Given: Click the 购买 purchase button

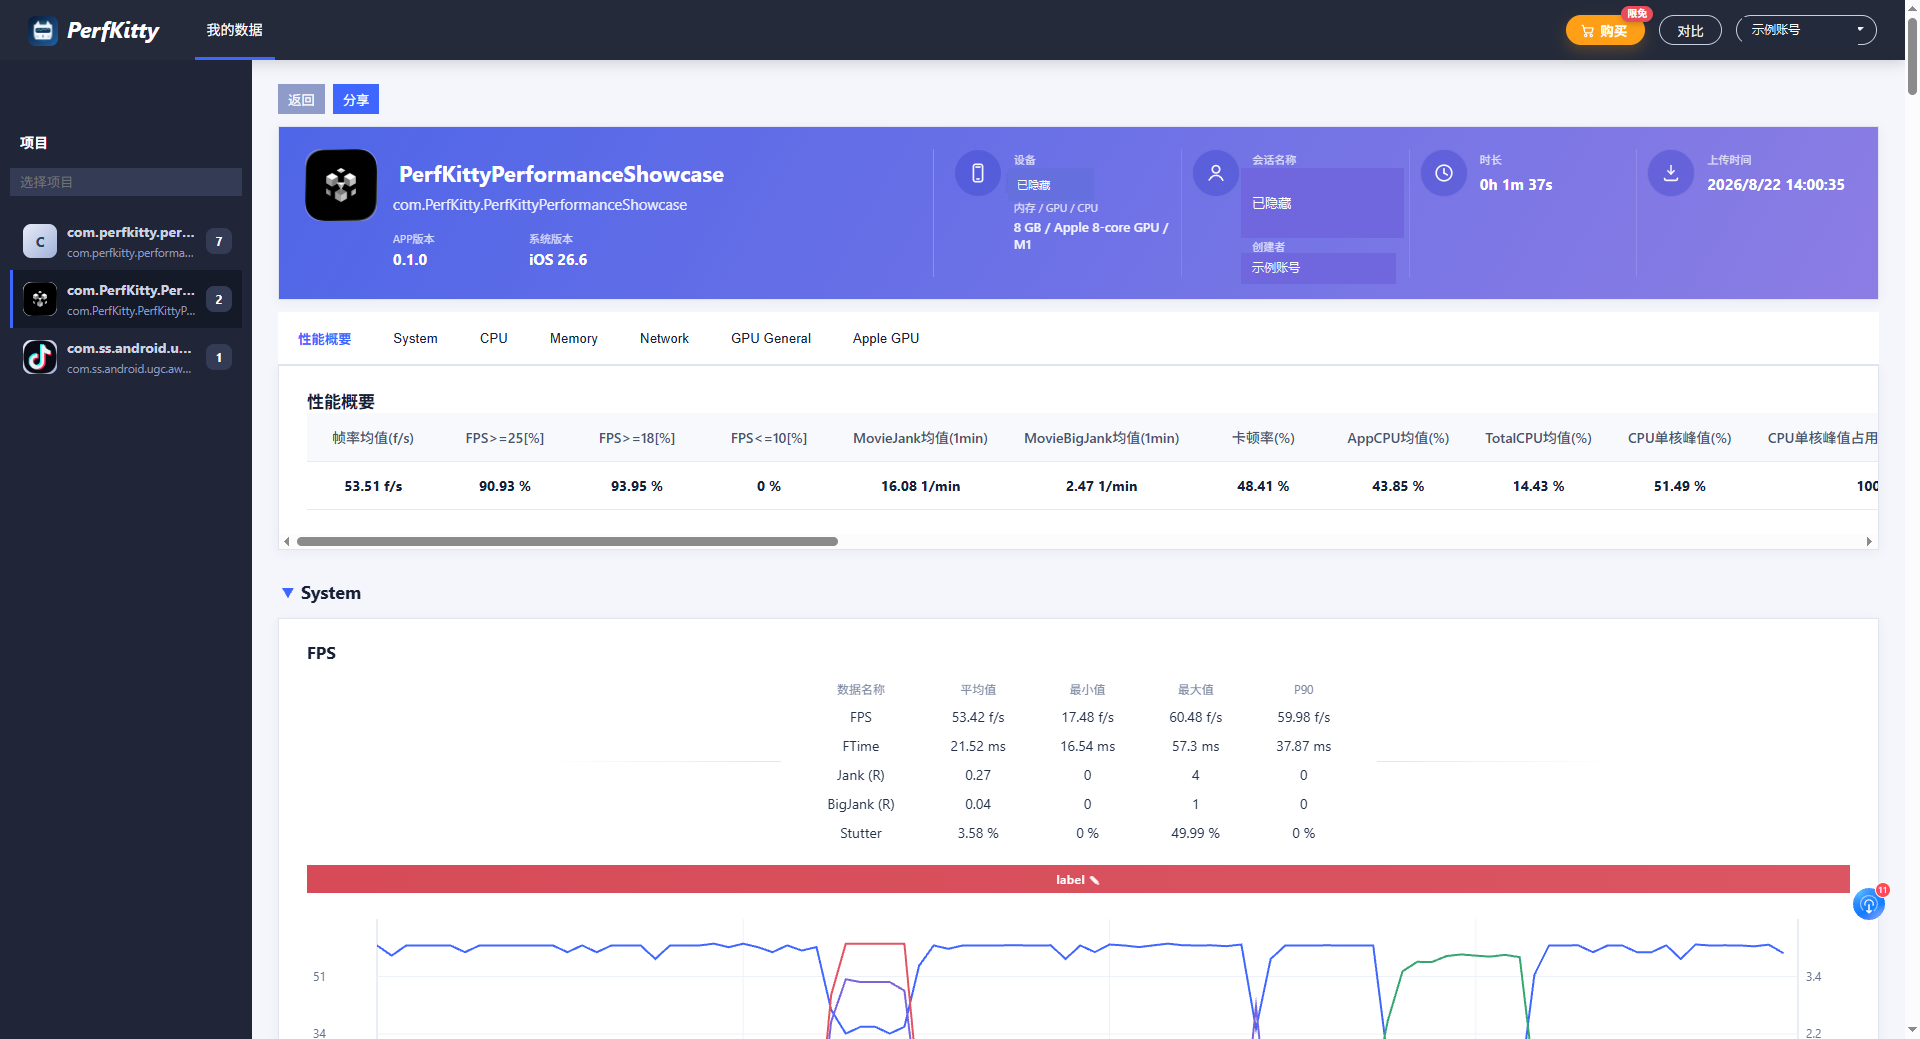Looking at the screenshot, I should [1605, 30].
